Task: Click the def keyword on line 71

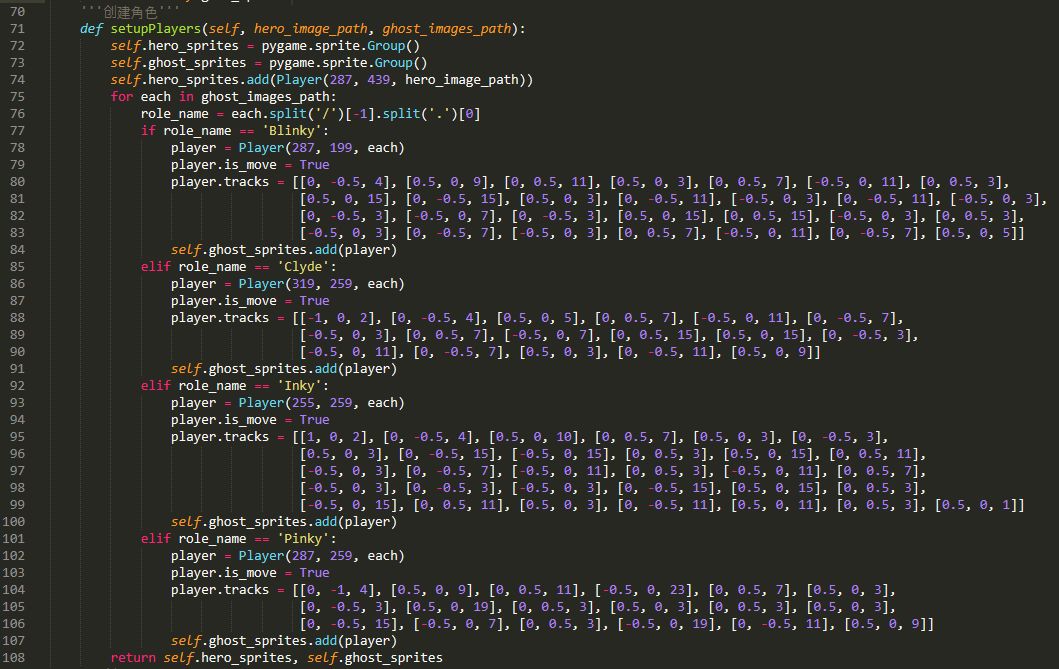Action: pyautogui.click(x=92, y=28)
